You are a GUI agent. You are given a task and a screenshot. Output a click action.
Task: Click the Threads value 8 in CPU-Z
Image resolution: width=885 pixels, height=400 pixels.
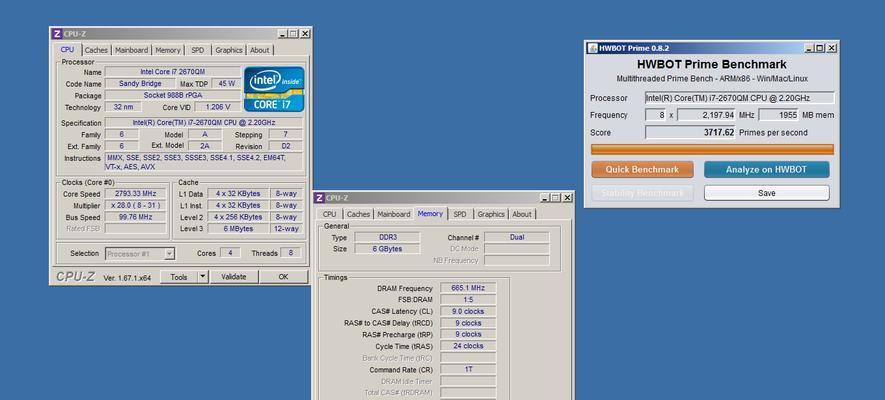(291, 253)
